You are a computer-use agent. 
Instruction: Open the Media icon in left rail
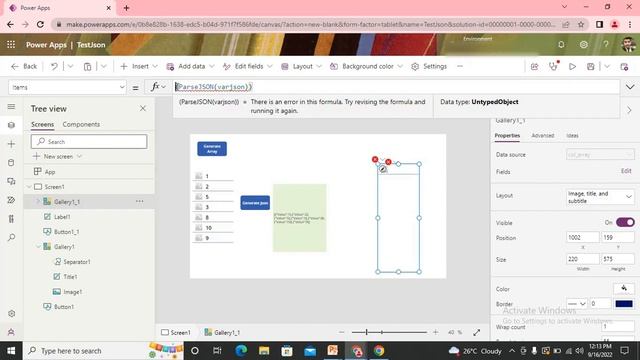click(11, 181)
